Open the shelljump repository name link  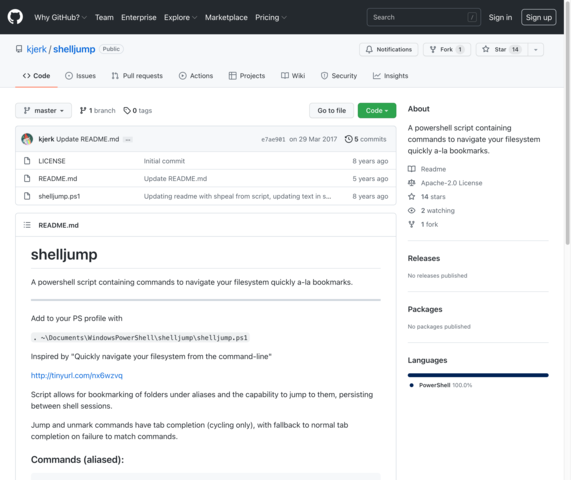[74, 49]
